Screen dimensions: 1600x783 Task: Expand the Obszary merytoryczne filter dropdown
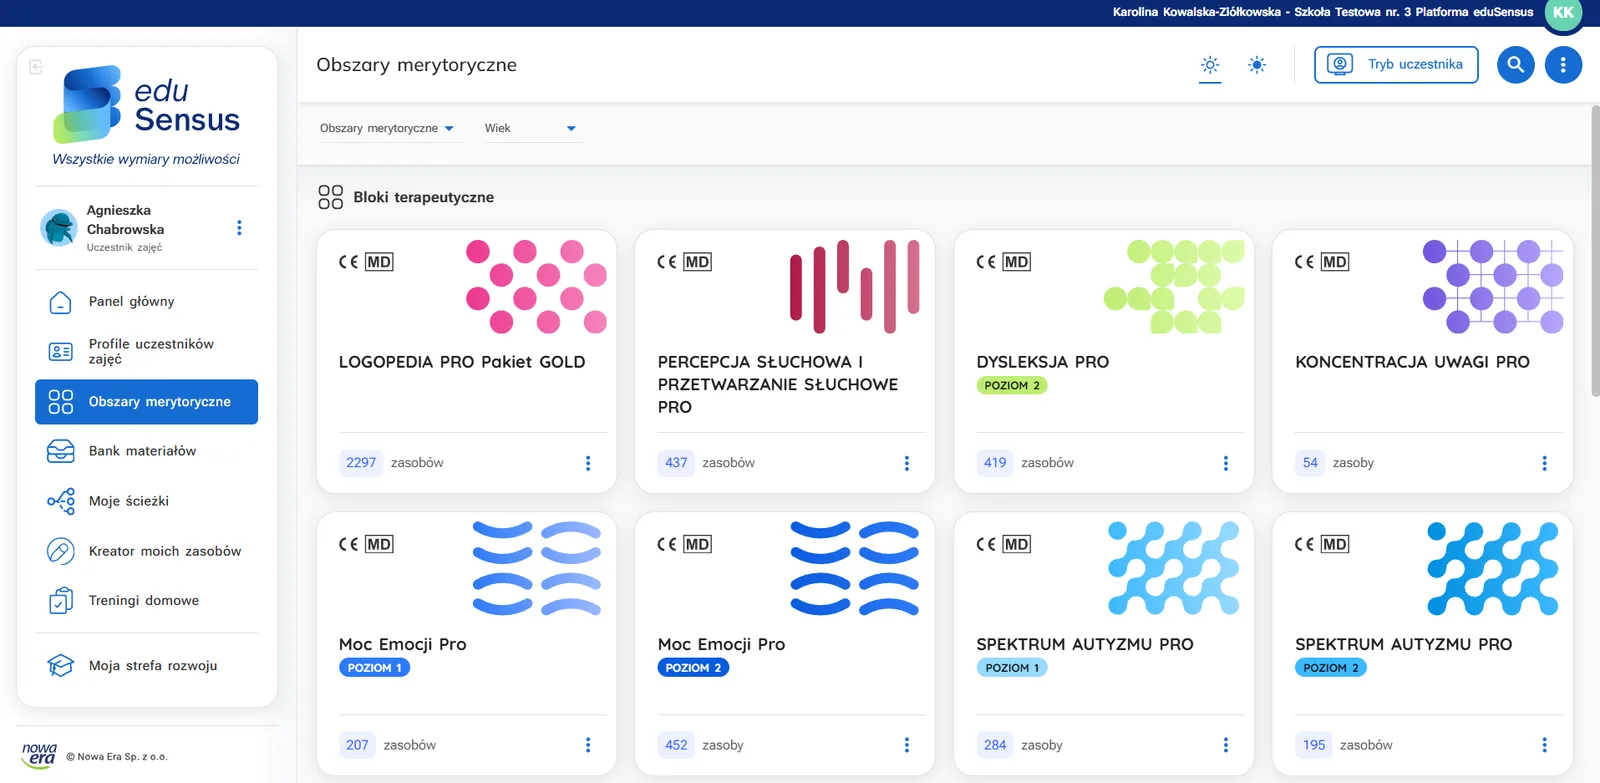(388, 128)
